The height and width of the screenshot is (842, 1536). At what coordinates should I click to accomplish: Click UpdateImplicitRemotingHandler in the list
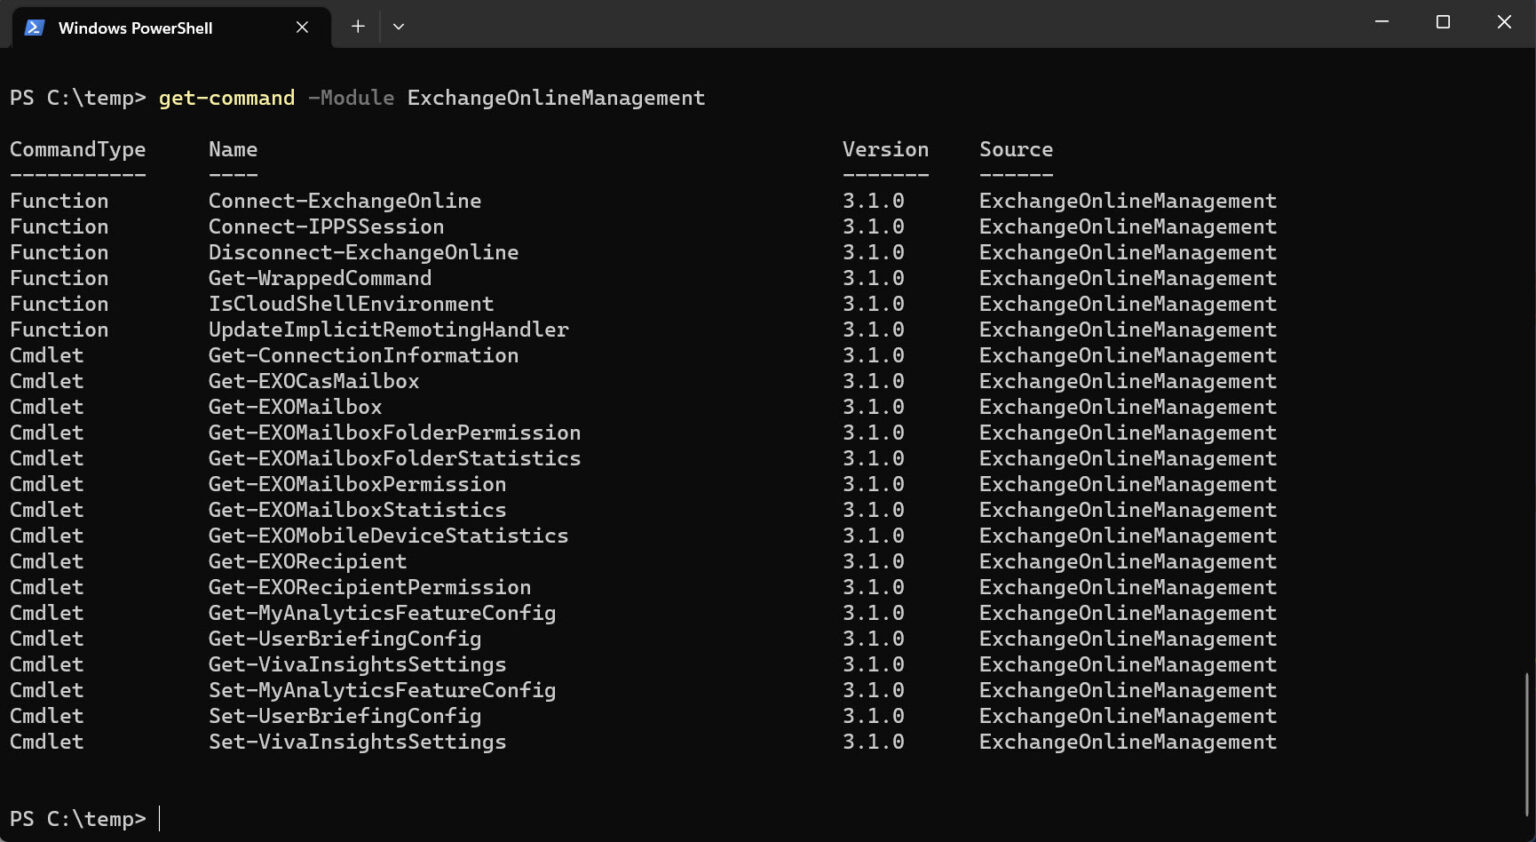click(388, 330)
